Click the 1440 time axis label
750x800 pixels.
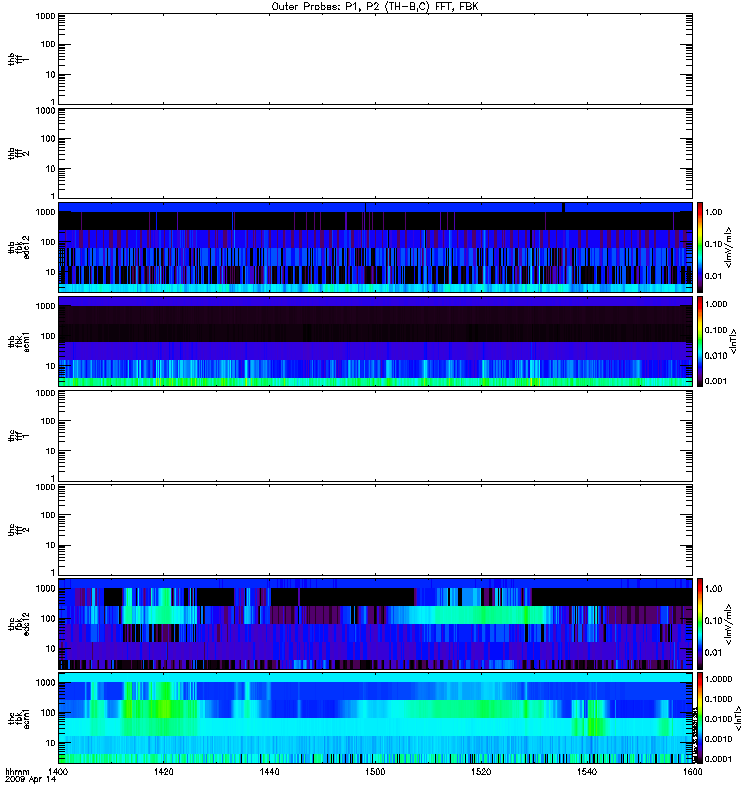[x=269, y=771]
